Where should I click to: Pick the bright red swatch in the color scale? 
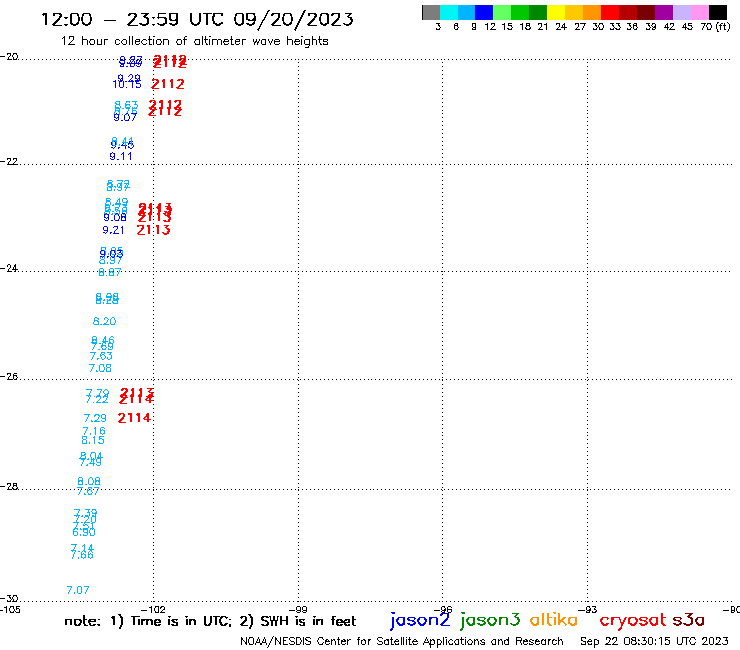coord(610,12)
